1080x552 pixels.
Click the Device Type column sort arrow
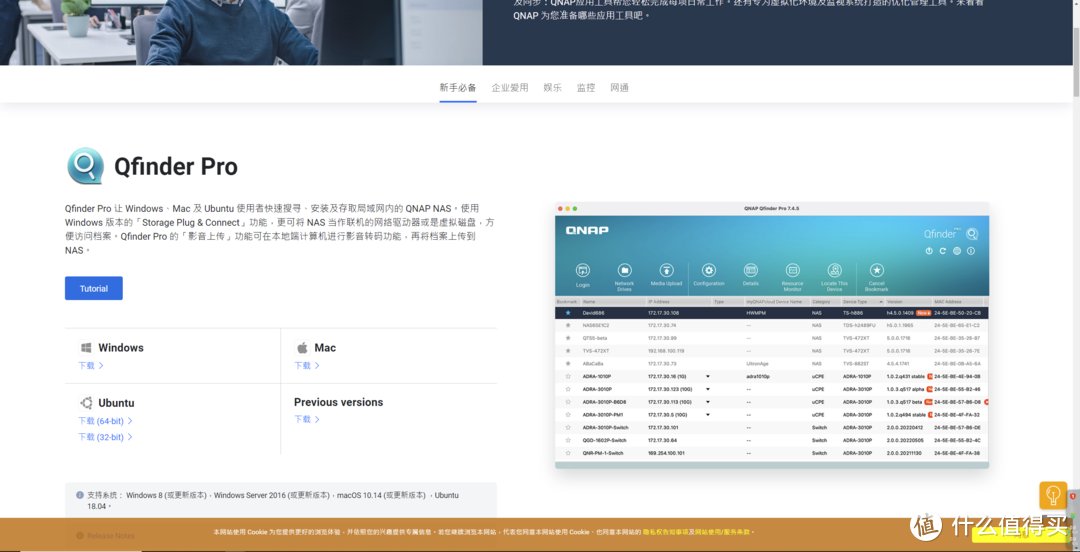(x=880, y=302)
